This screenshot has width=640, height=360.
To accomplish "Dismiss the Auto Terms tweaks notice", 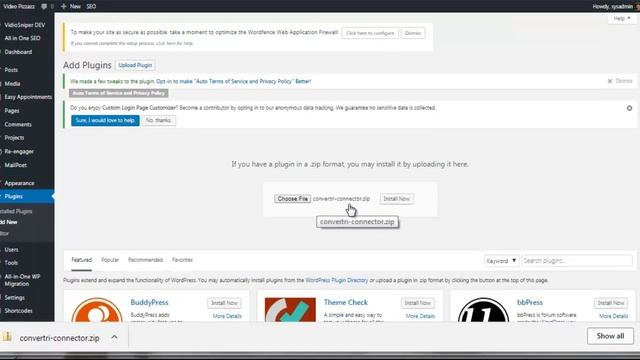I will tap(620, 81).
